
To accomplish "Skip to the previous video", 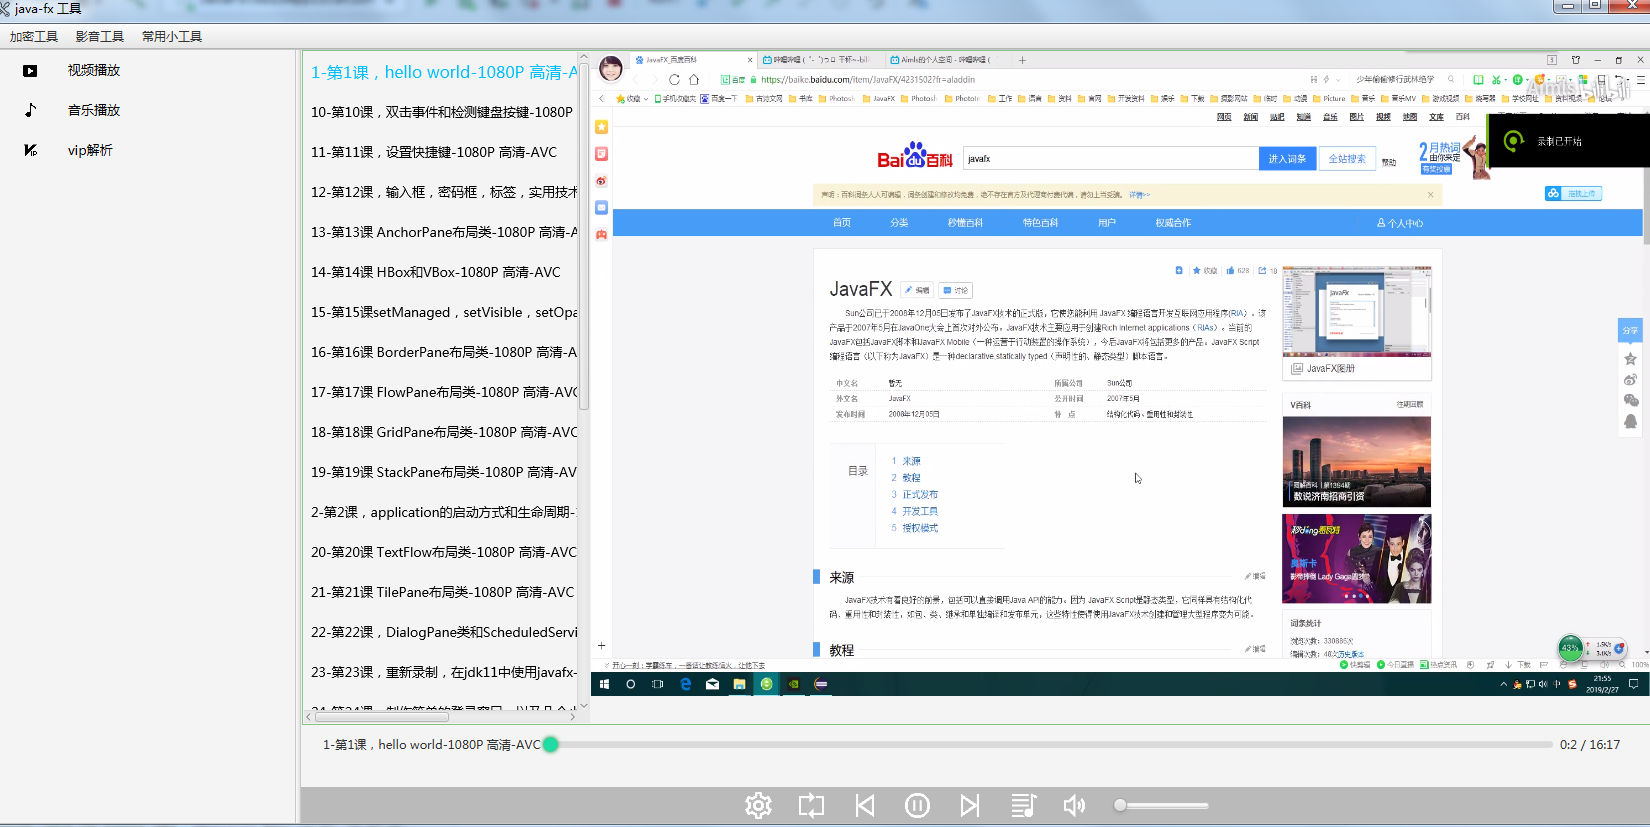I will point(865,805).
